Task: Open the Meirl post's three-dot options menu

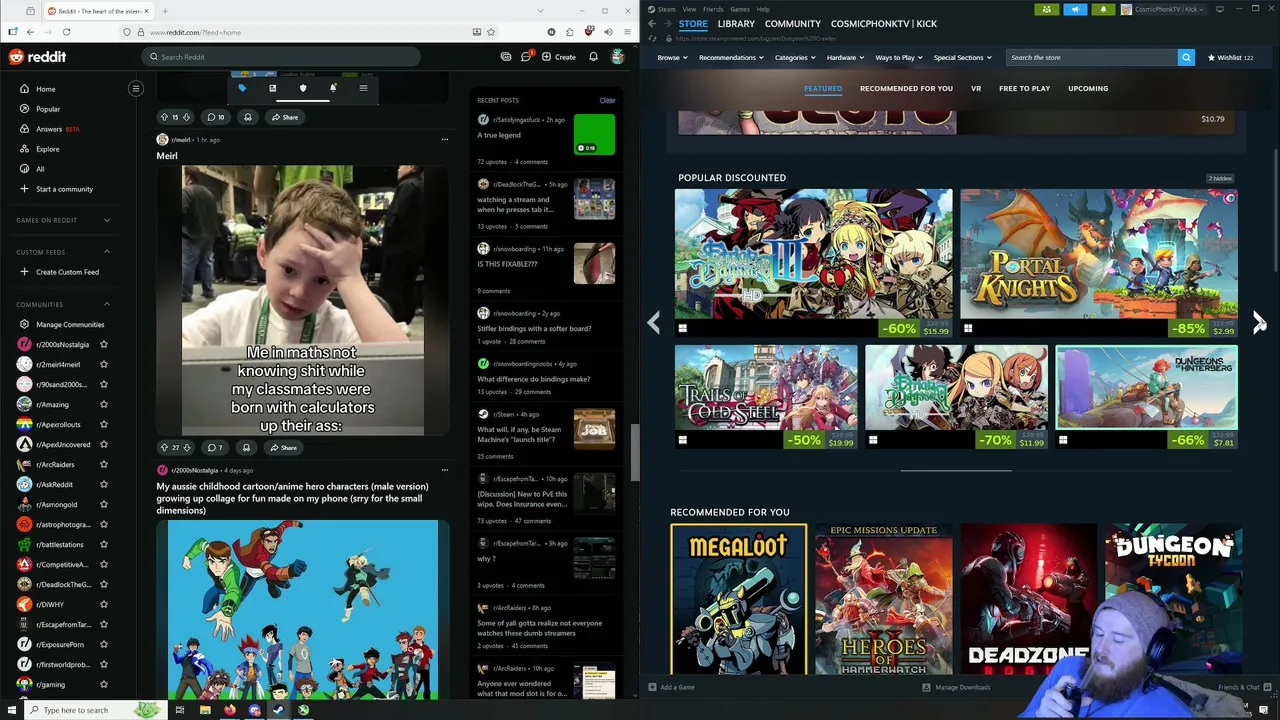Action: pyautogui.click(x=445, y=140)
